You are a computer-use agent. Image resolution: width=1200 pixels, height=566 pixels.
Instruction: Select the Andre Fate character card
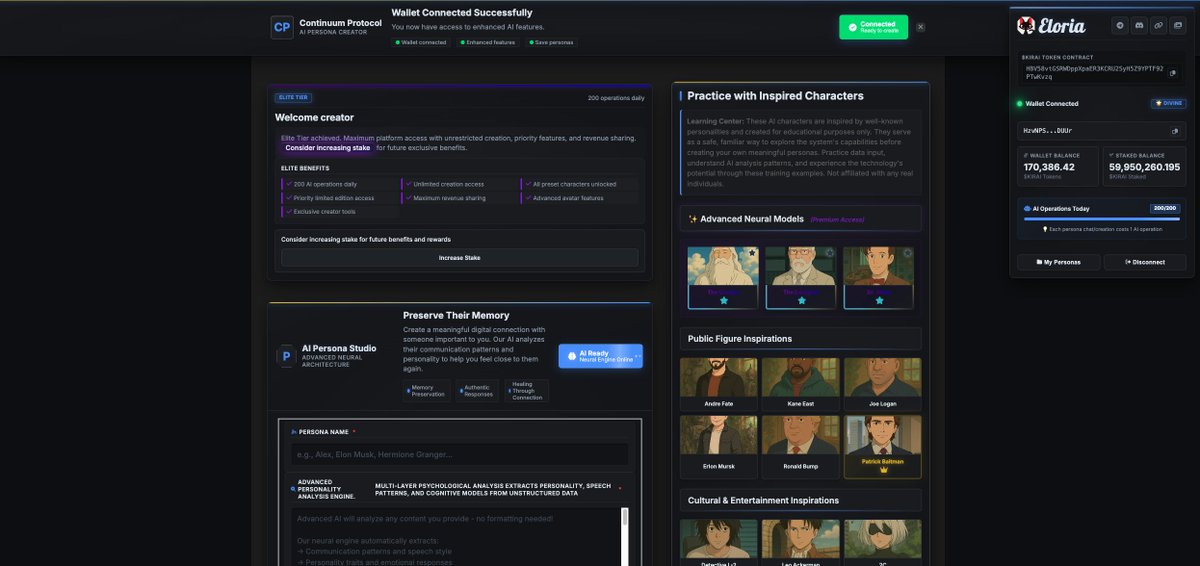coord(719,383)
